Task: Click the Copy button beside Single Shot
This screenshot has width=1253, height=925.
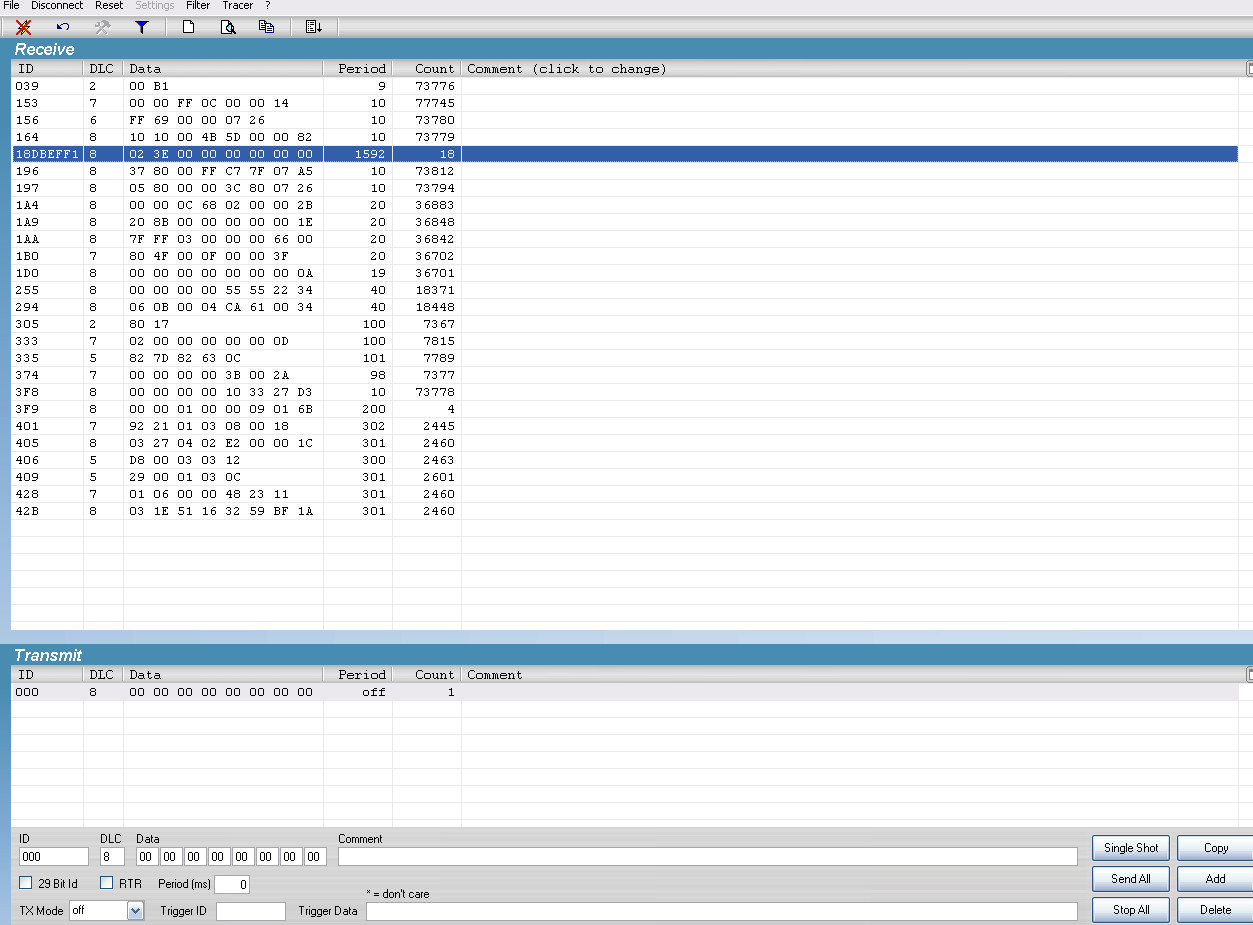Action: (x=1215, y=848)
